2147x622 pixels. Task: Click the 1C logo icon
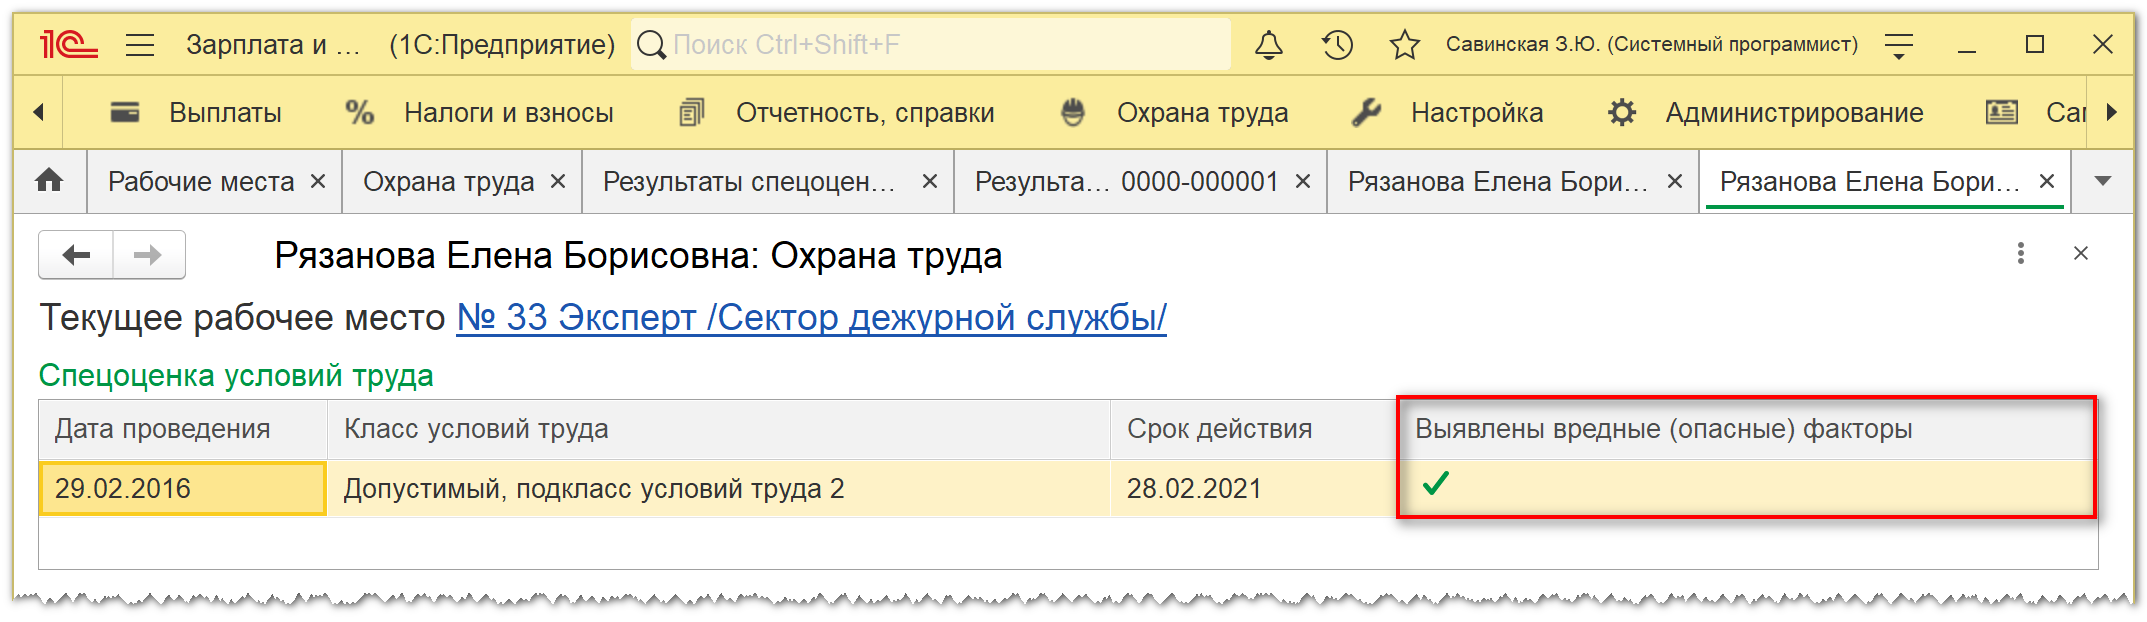[68, 45]
